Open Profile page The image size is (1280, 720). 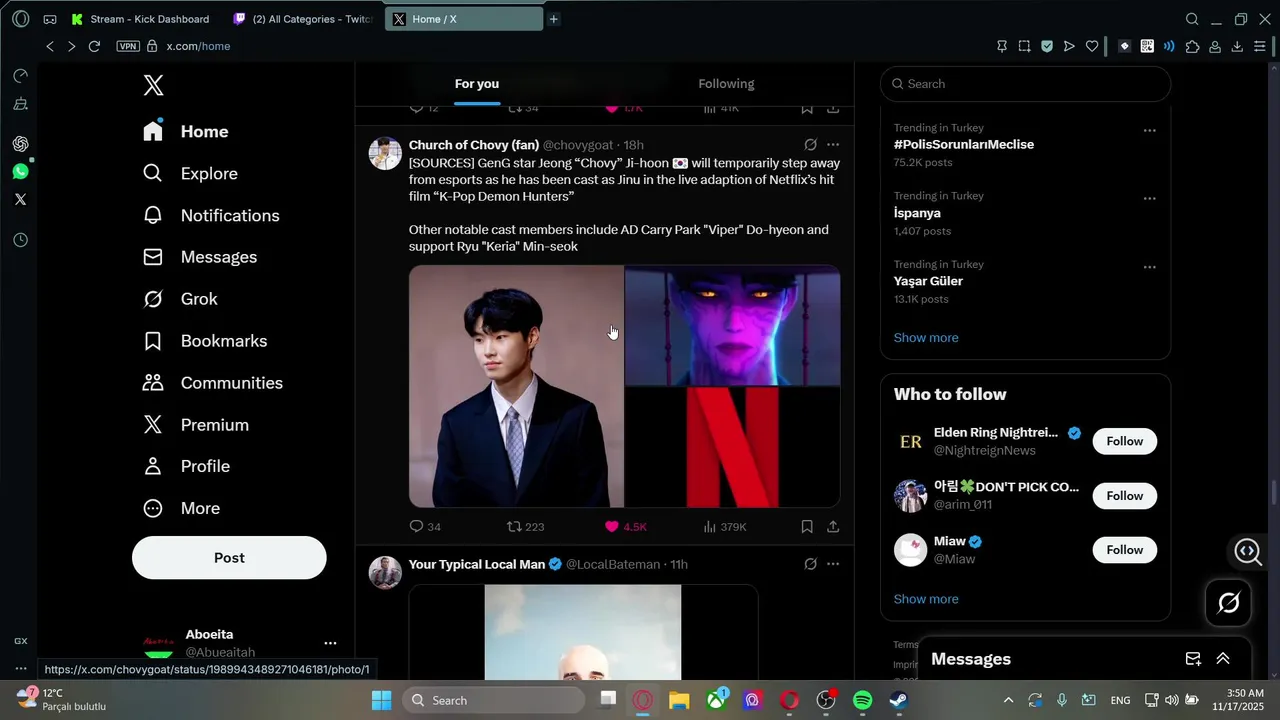tap(186, 466)
